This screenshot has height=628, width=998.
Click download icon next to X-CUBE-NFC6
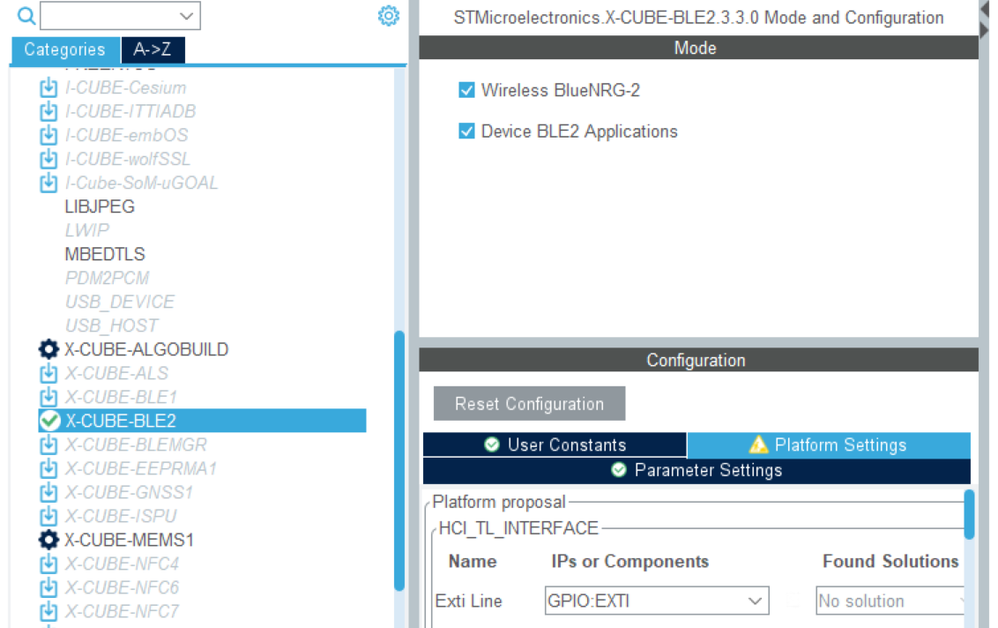click(48, 588)
